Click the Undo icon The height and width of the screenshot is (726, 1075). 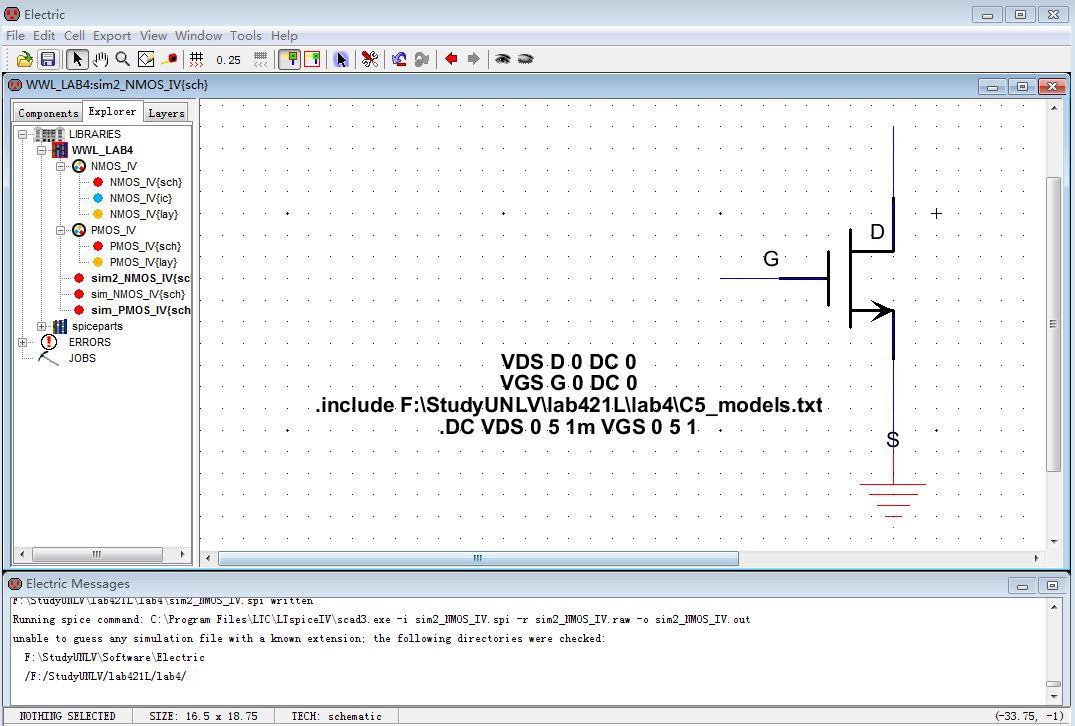coord(399,60)
